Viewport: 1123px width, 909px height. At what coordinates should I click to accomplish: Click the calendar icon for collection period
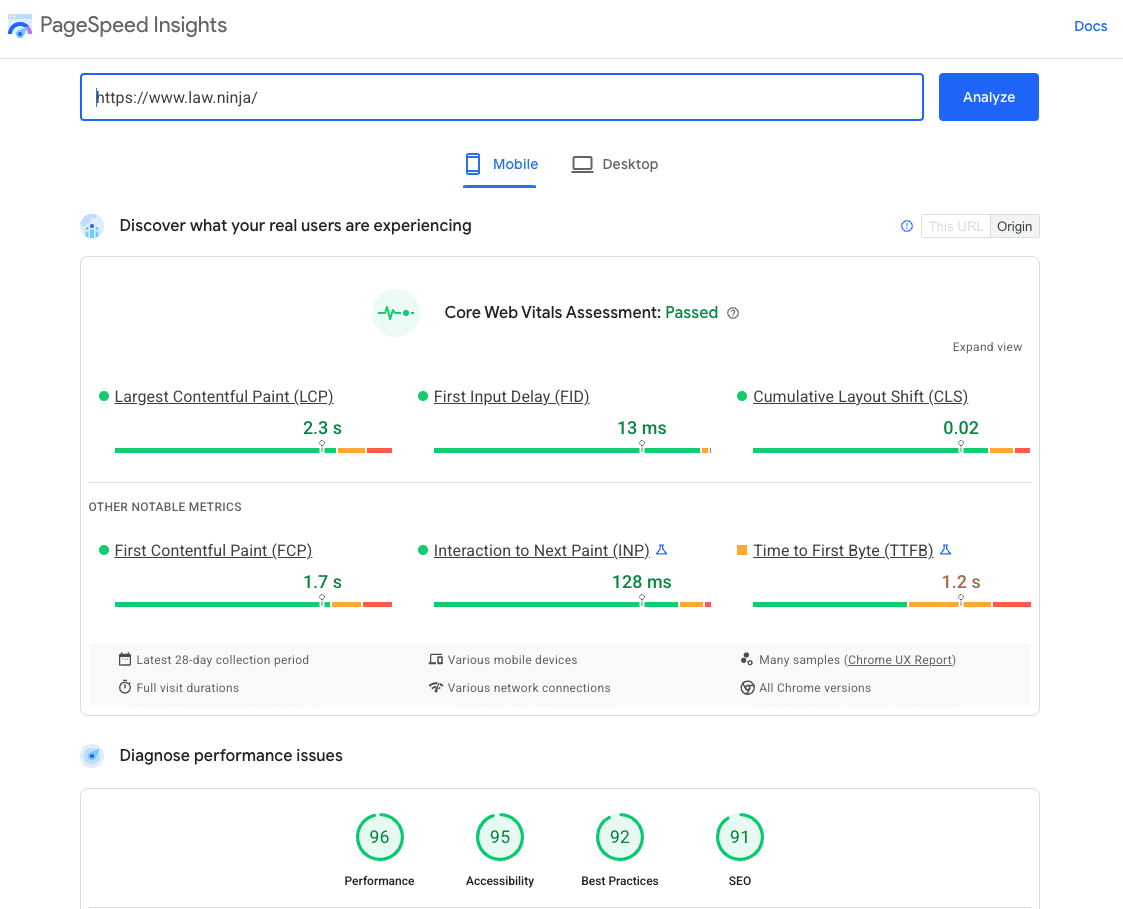click(x=125, y=659)
